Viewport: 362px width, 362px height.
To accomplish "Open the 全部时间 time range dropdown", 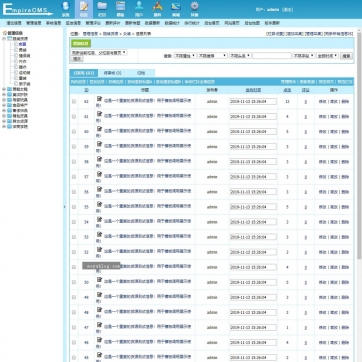I will coord(327,56).
